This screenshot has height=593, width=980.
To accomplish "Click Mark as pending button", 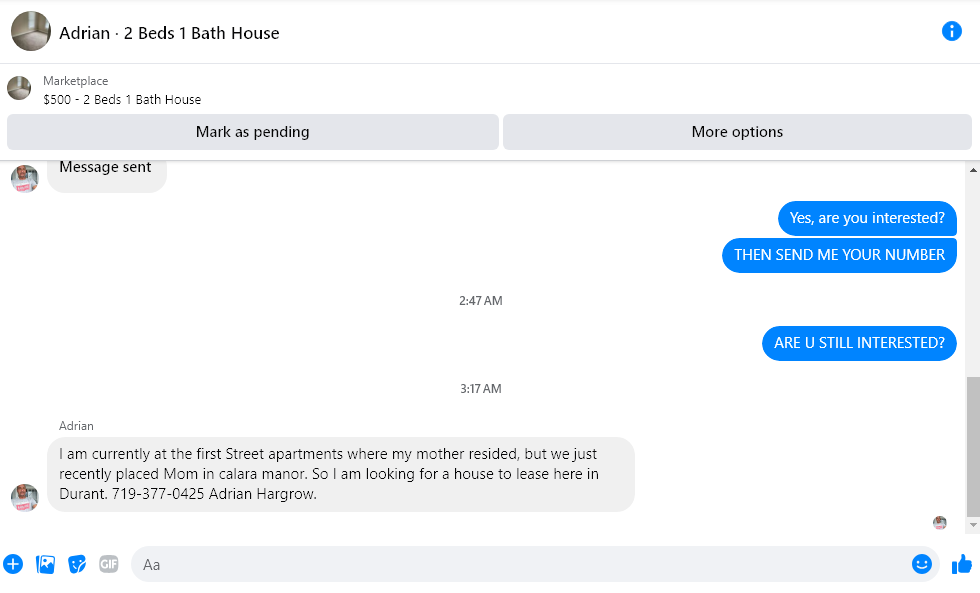I will (x=252, y=132).
